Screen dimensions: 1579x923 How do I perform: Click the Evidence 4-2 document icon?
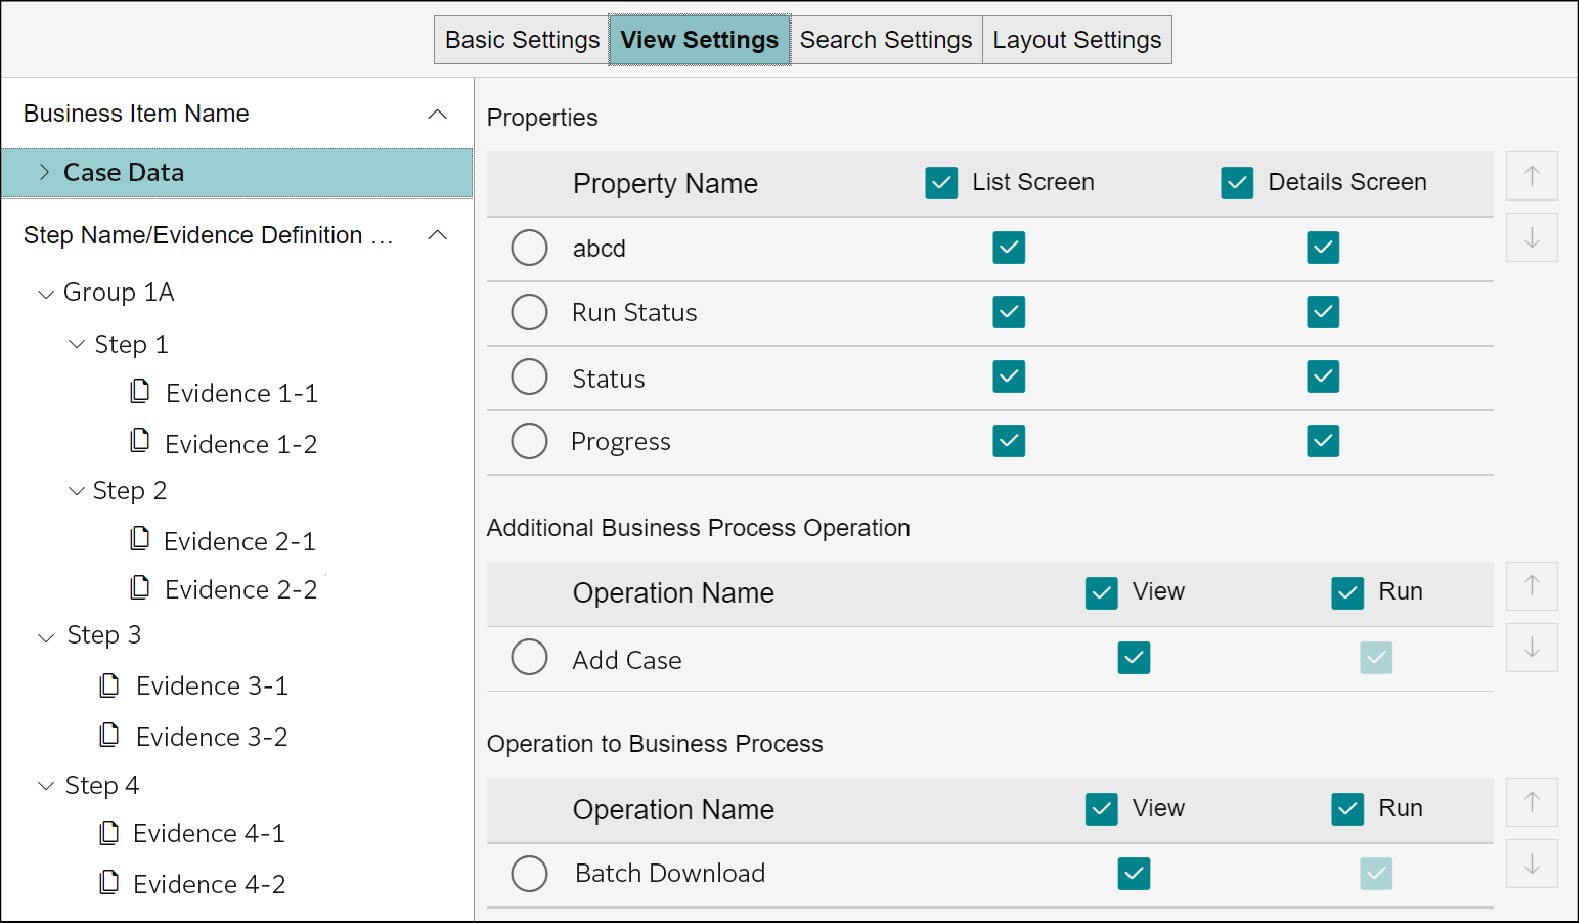pos(110,882)
